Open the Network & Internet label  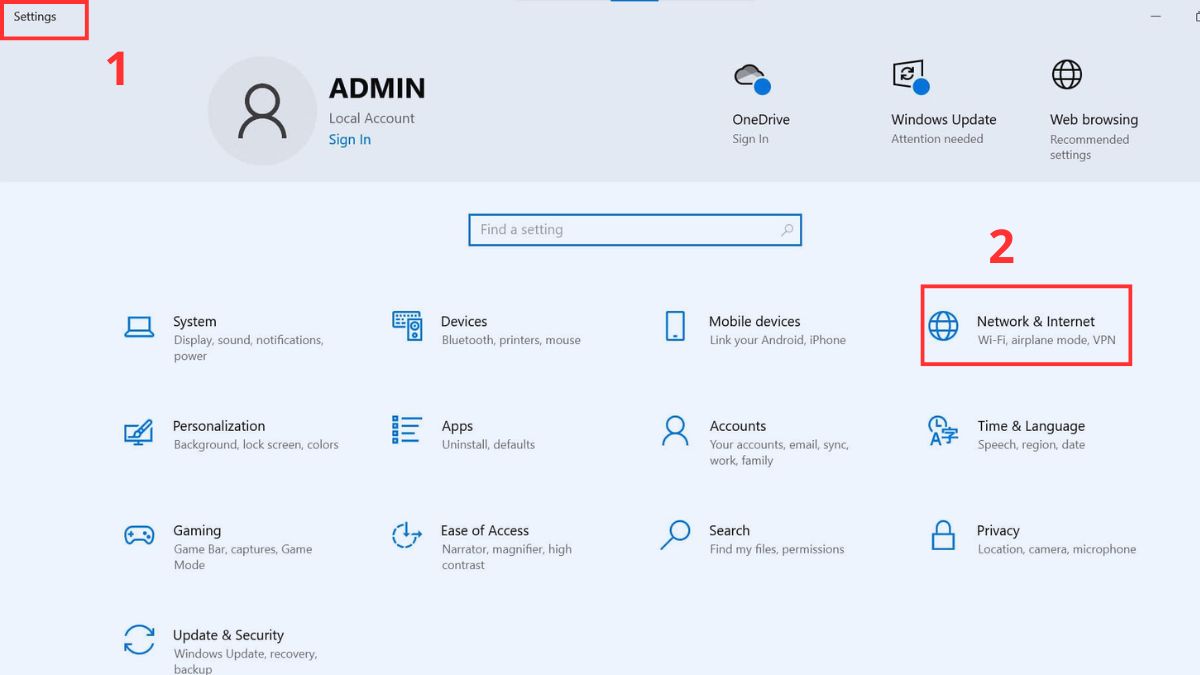click(x=1036, y=321)
